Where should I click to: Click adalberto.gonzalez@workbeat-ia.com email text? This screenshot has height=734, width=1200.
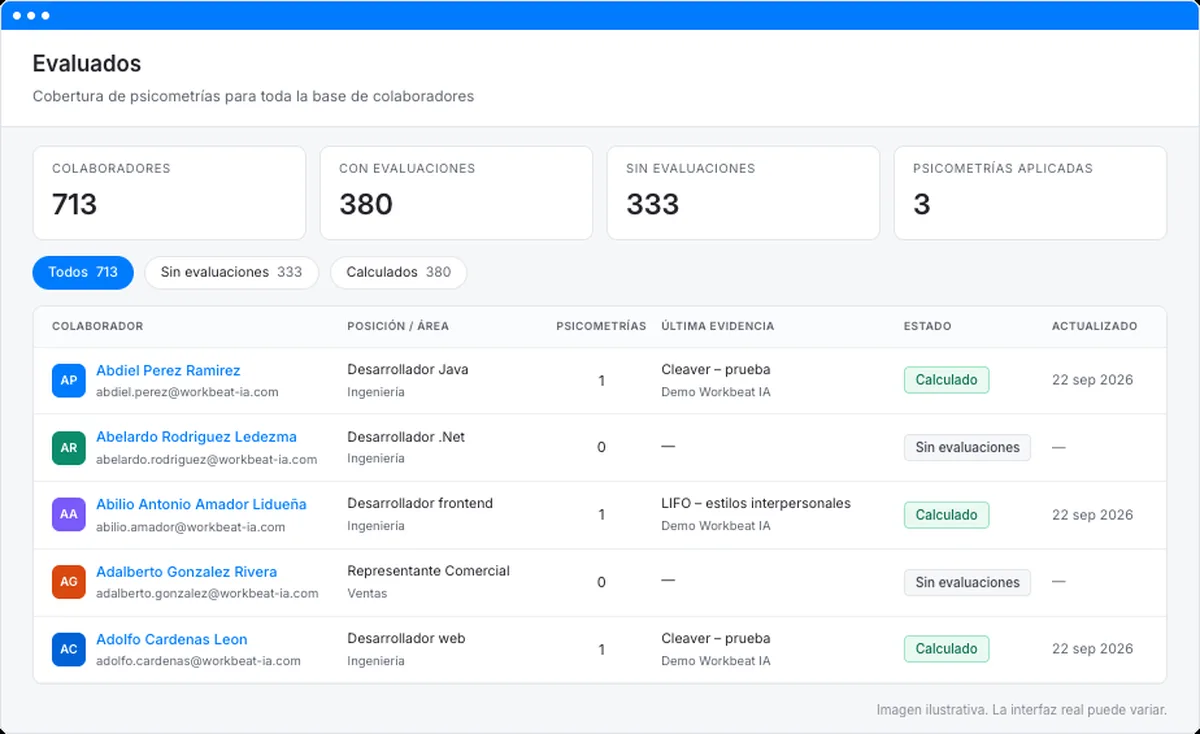tap(207, 593)
